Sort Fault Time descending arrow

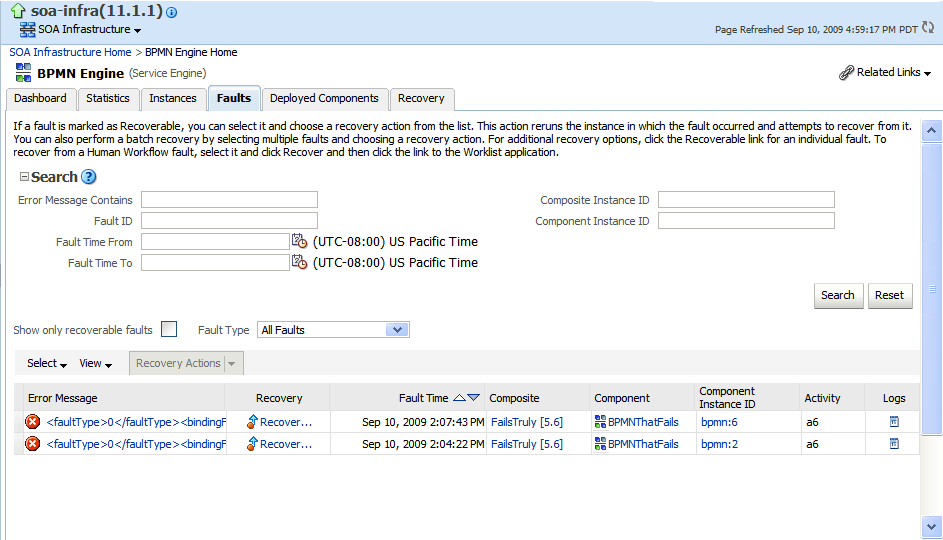[473, 397]
